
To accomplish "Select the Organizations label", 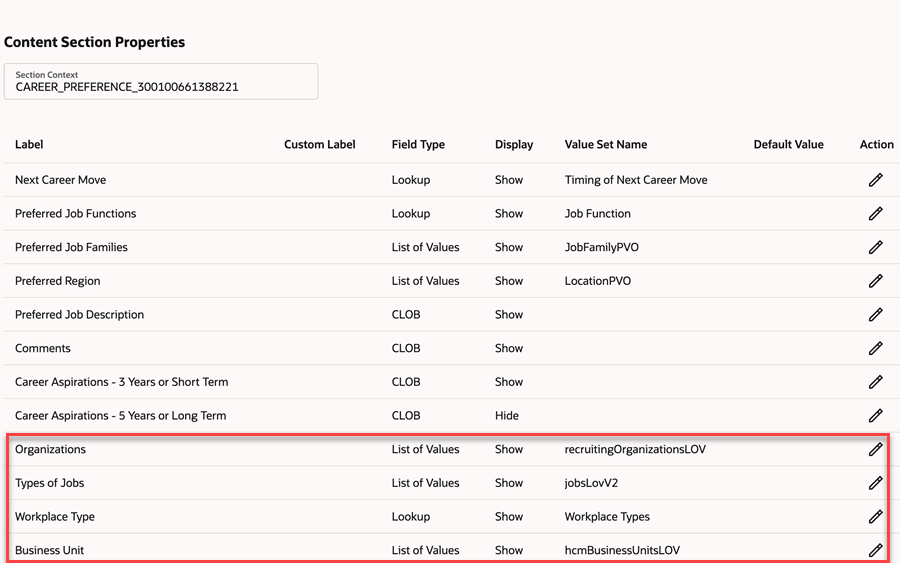I will pyautogui.click(x=51, y=449).
